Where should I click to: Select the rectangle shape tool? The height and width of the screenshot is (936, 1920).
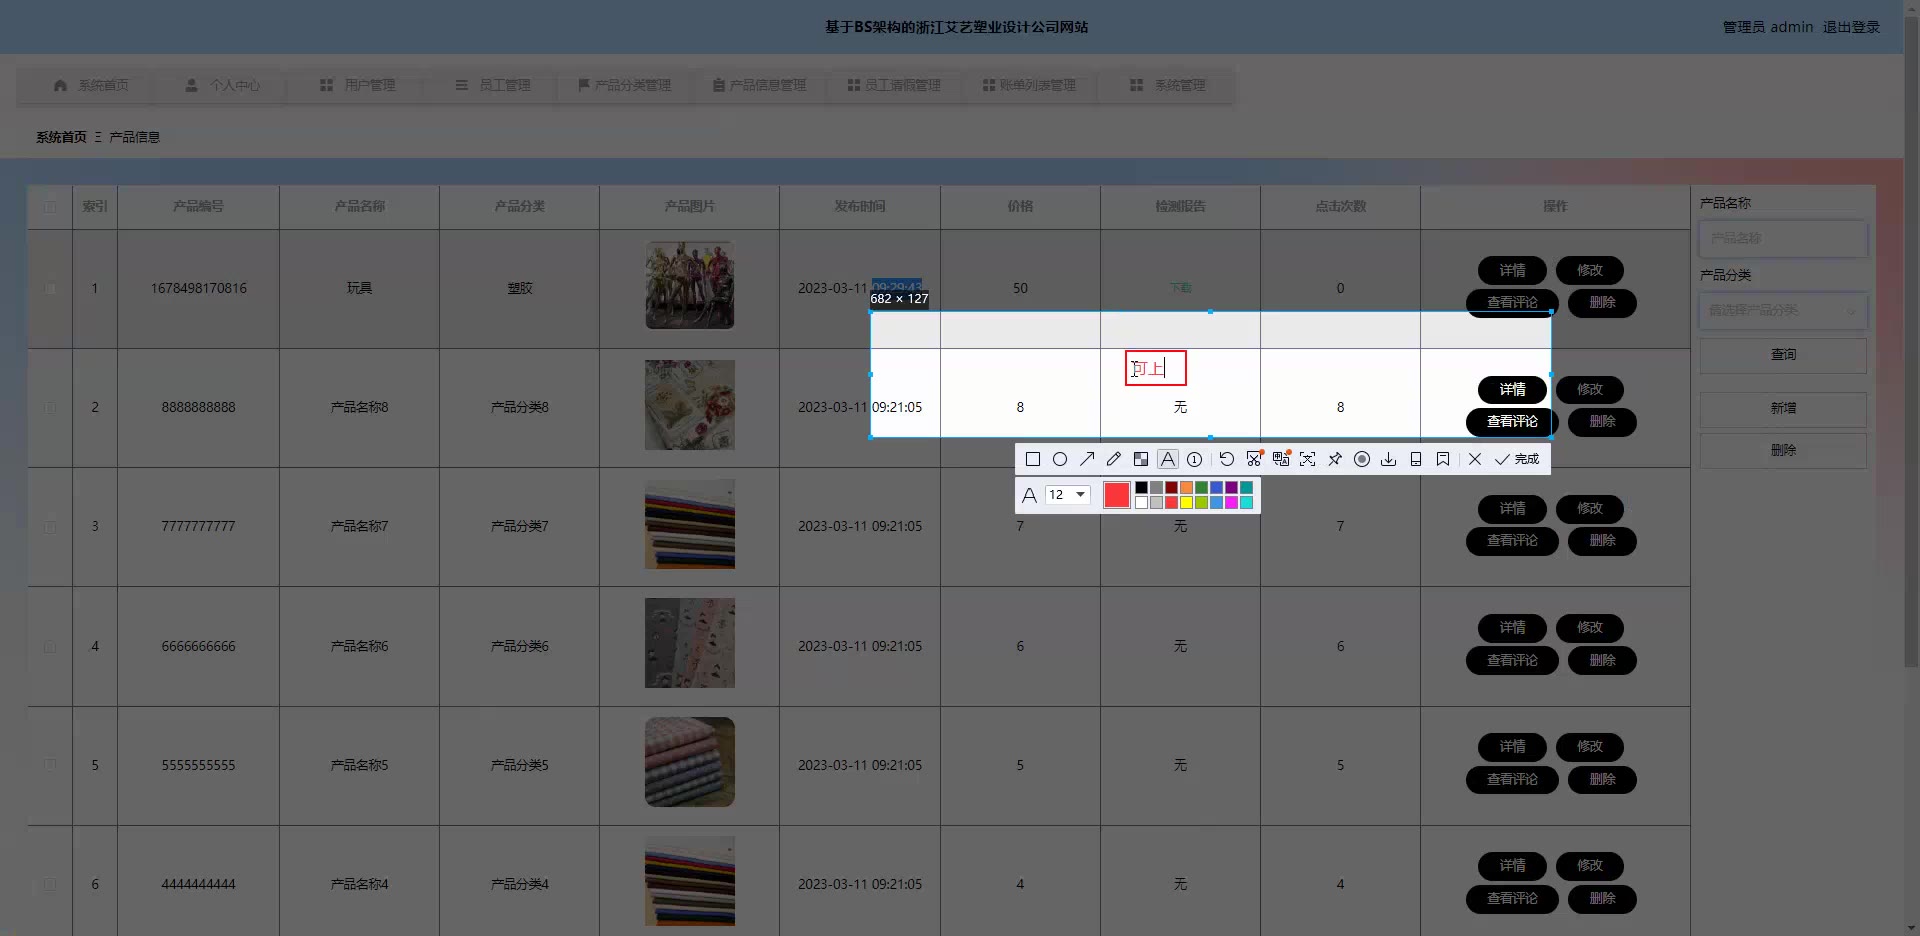(x=1033, y=459)
